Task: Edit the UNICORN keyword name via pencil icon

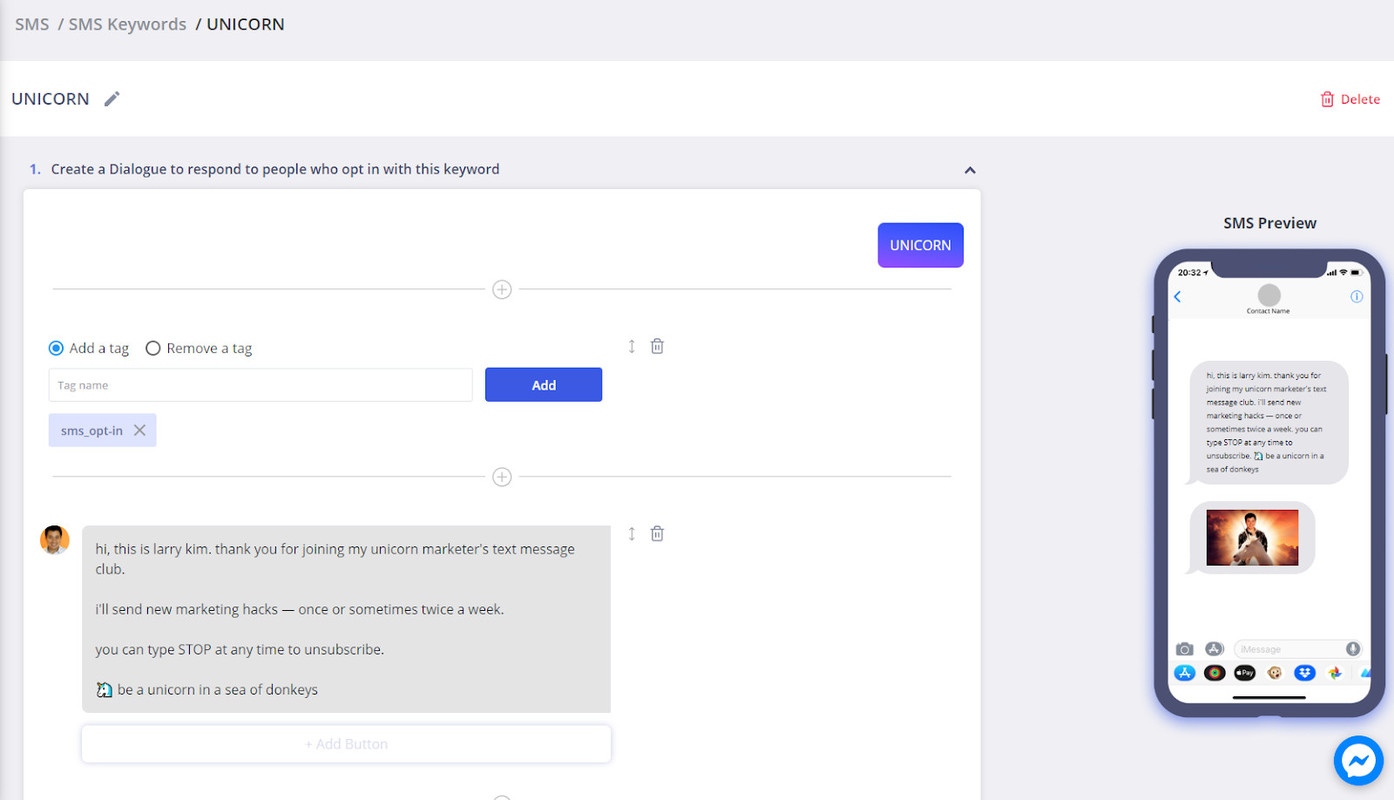Action: (111, 98)
